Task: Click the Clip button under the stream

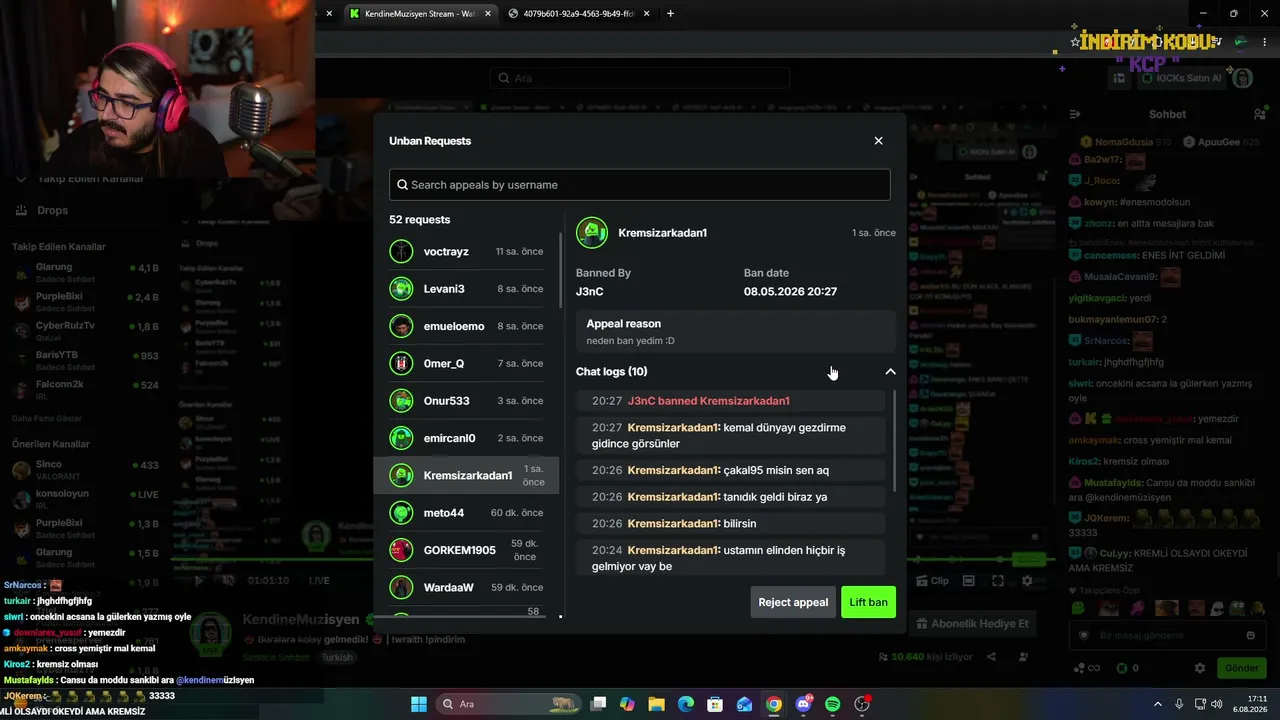Action: (x=933, y=581)
